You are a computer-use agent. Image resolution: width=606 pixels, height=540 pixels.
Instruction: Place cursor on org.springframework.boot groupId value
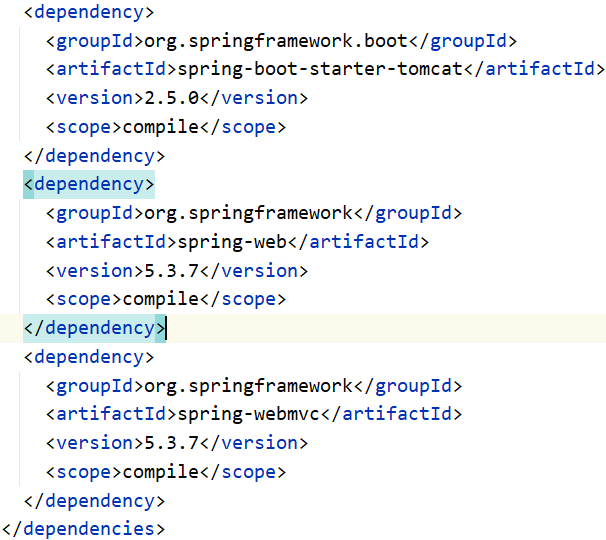[x=275, y=41]
